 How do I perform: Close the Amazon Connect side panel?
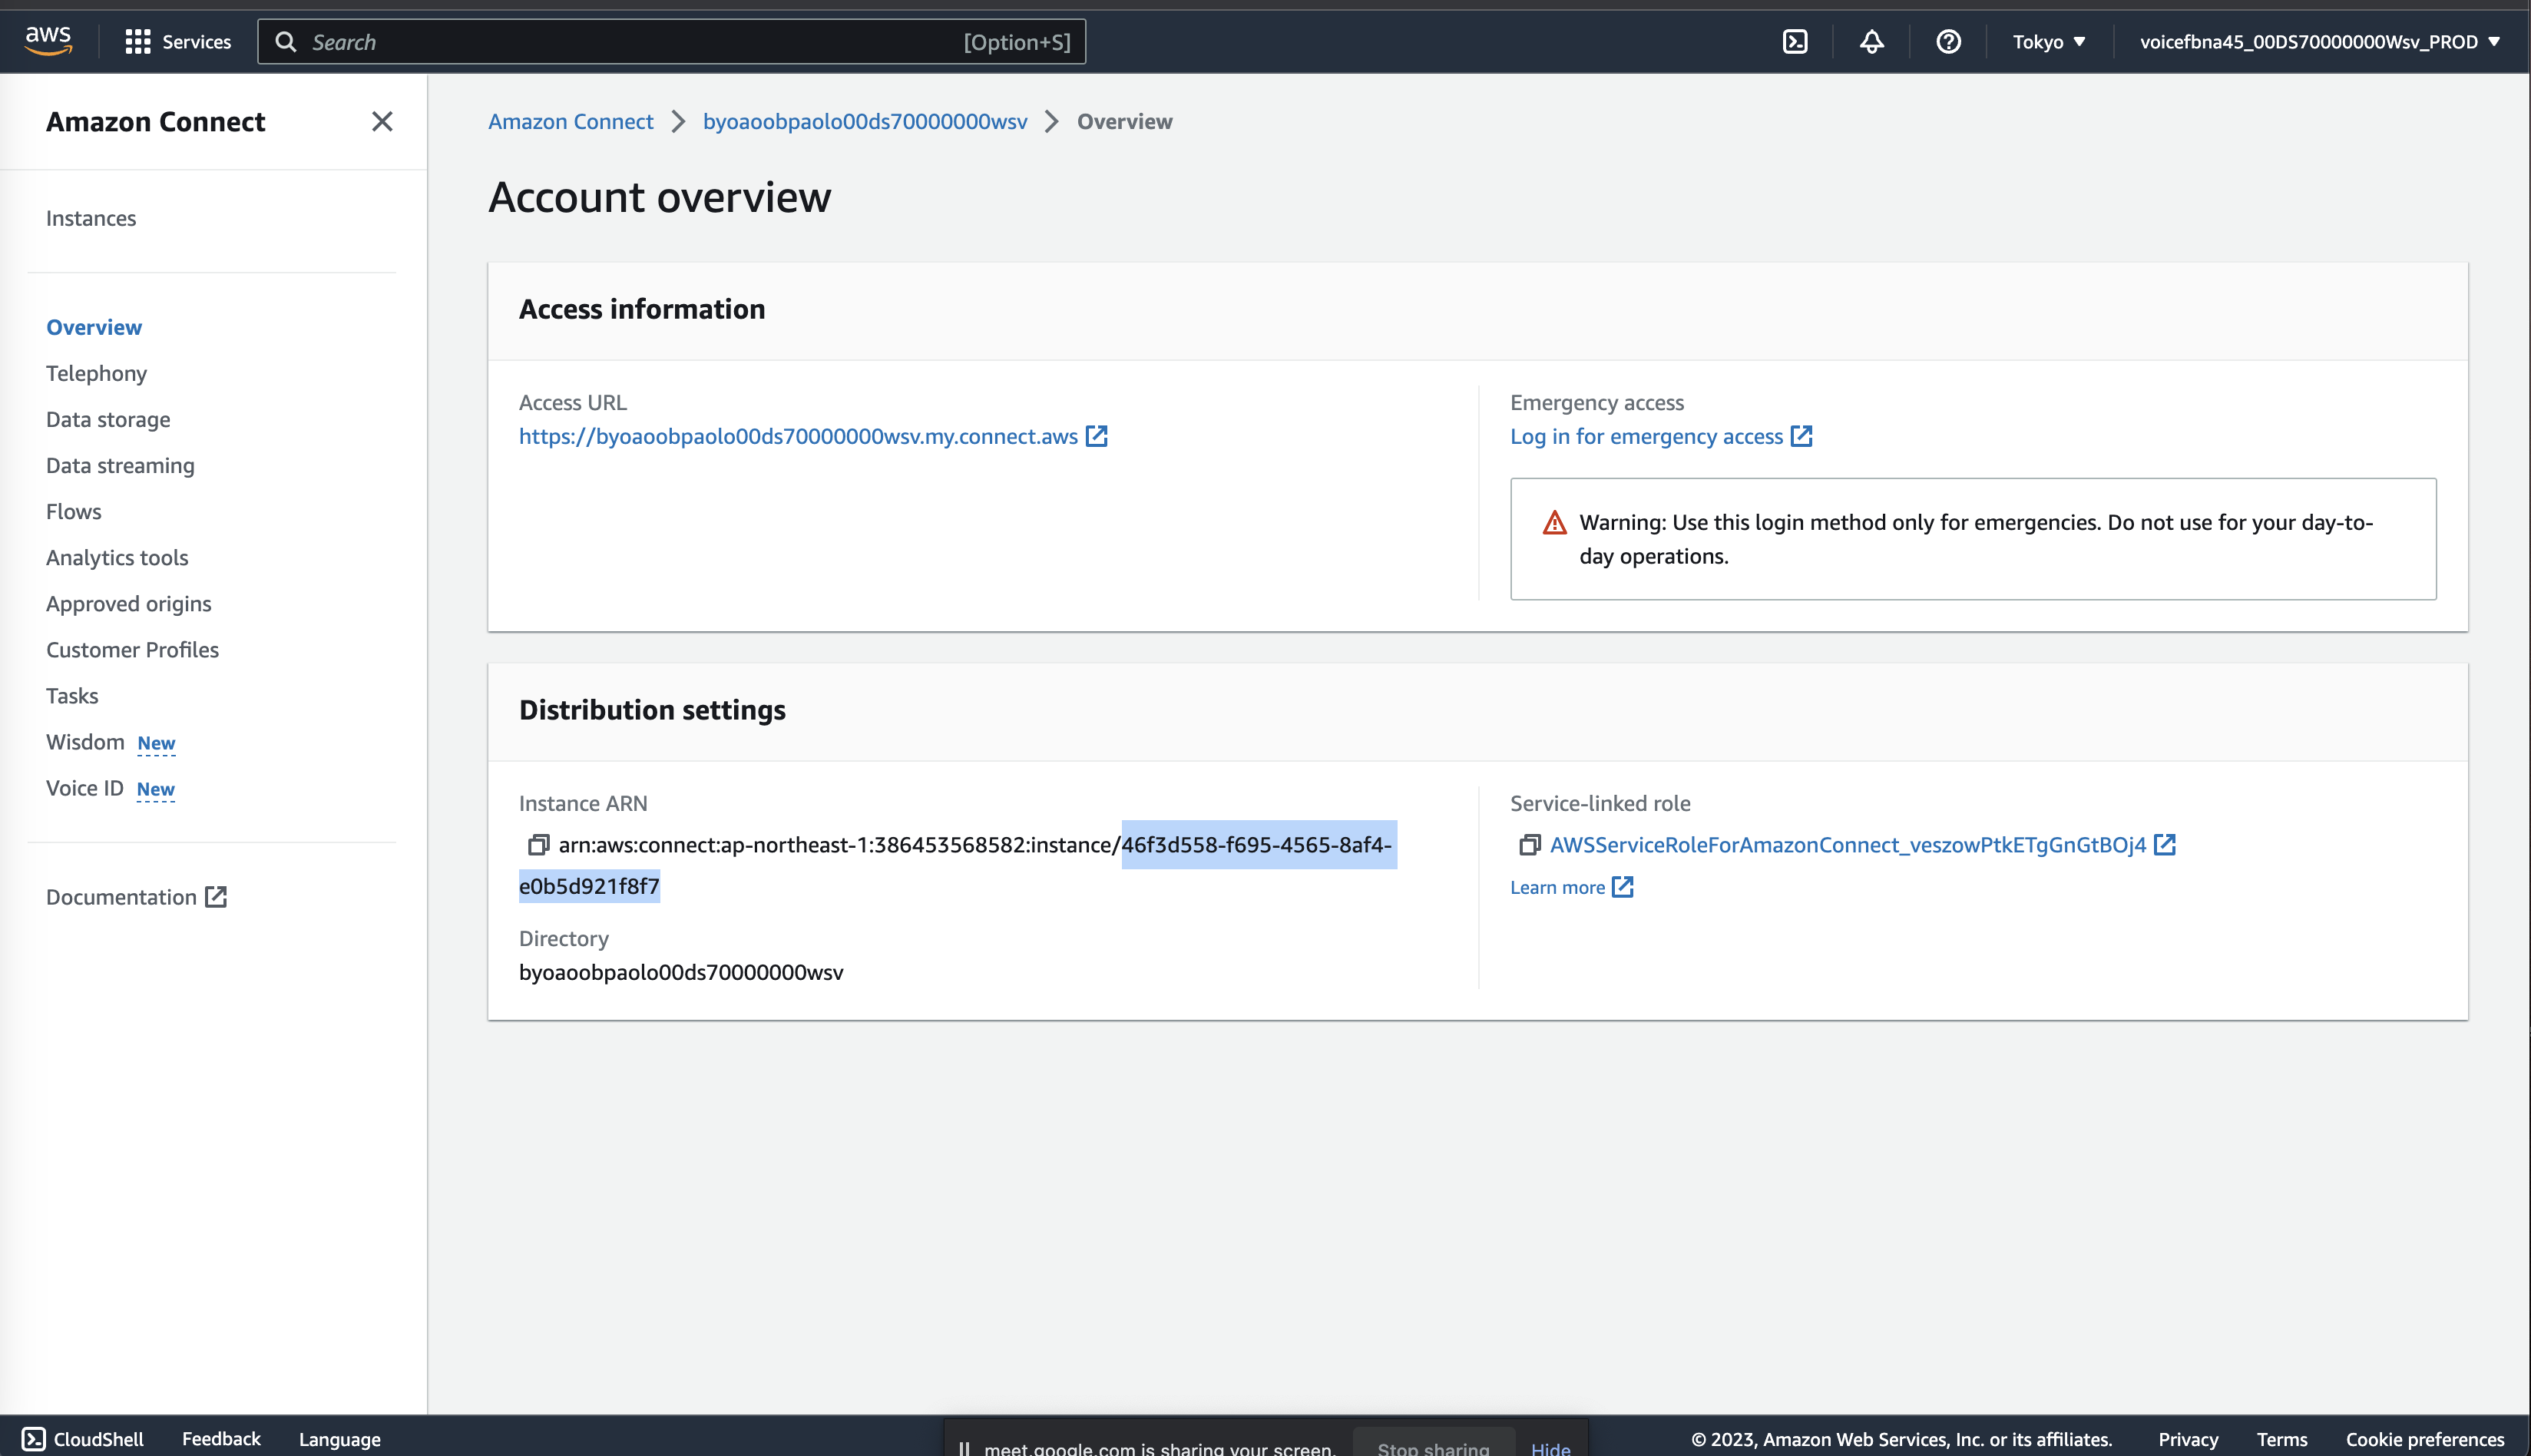pos(382,122)
